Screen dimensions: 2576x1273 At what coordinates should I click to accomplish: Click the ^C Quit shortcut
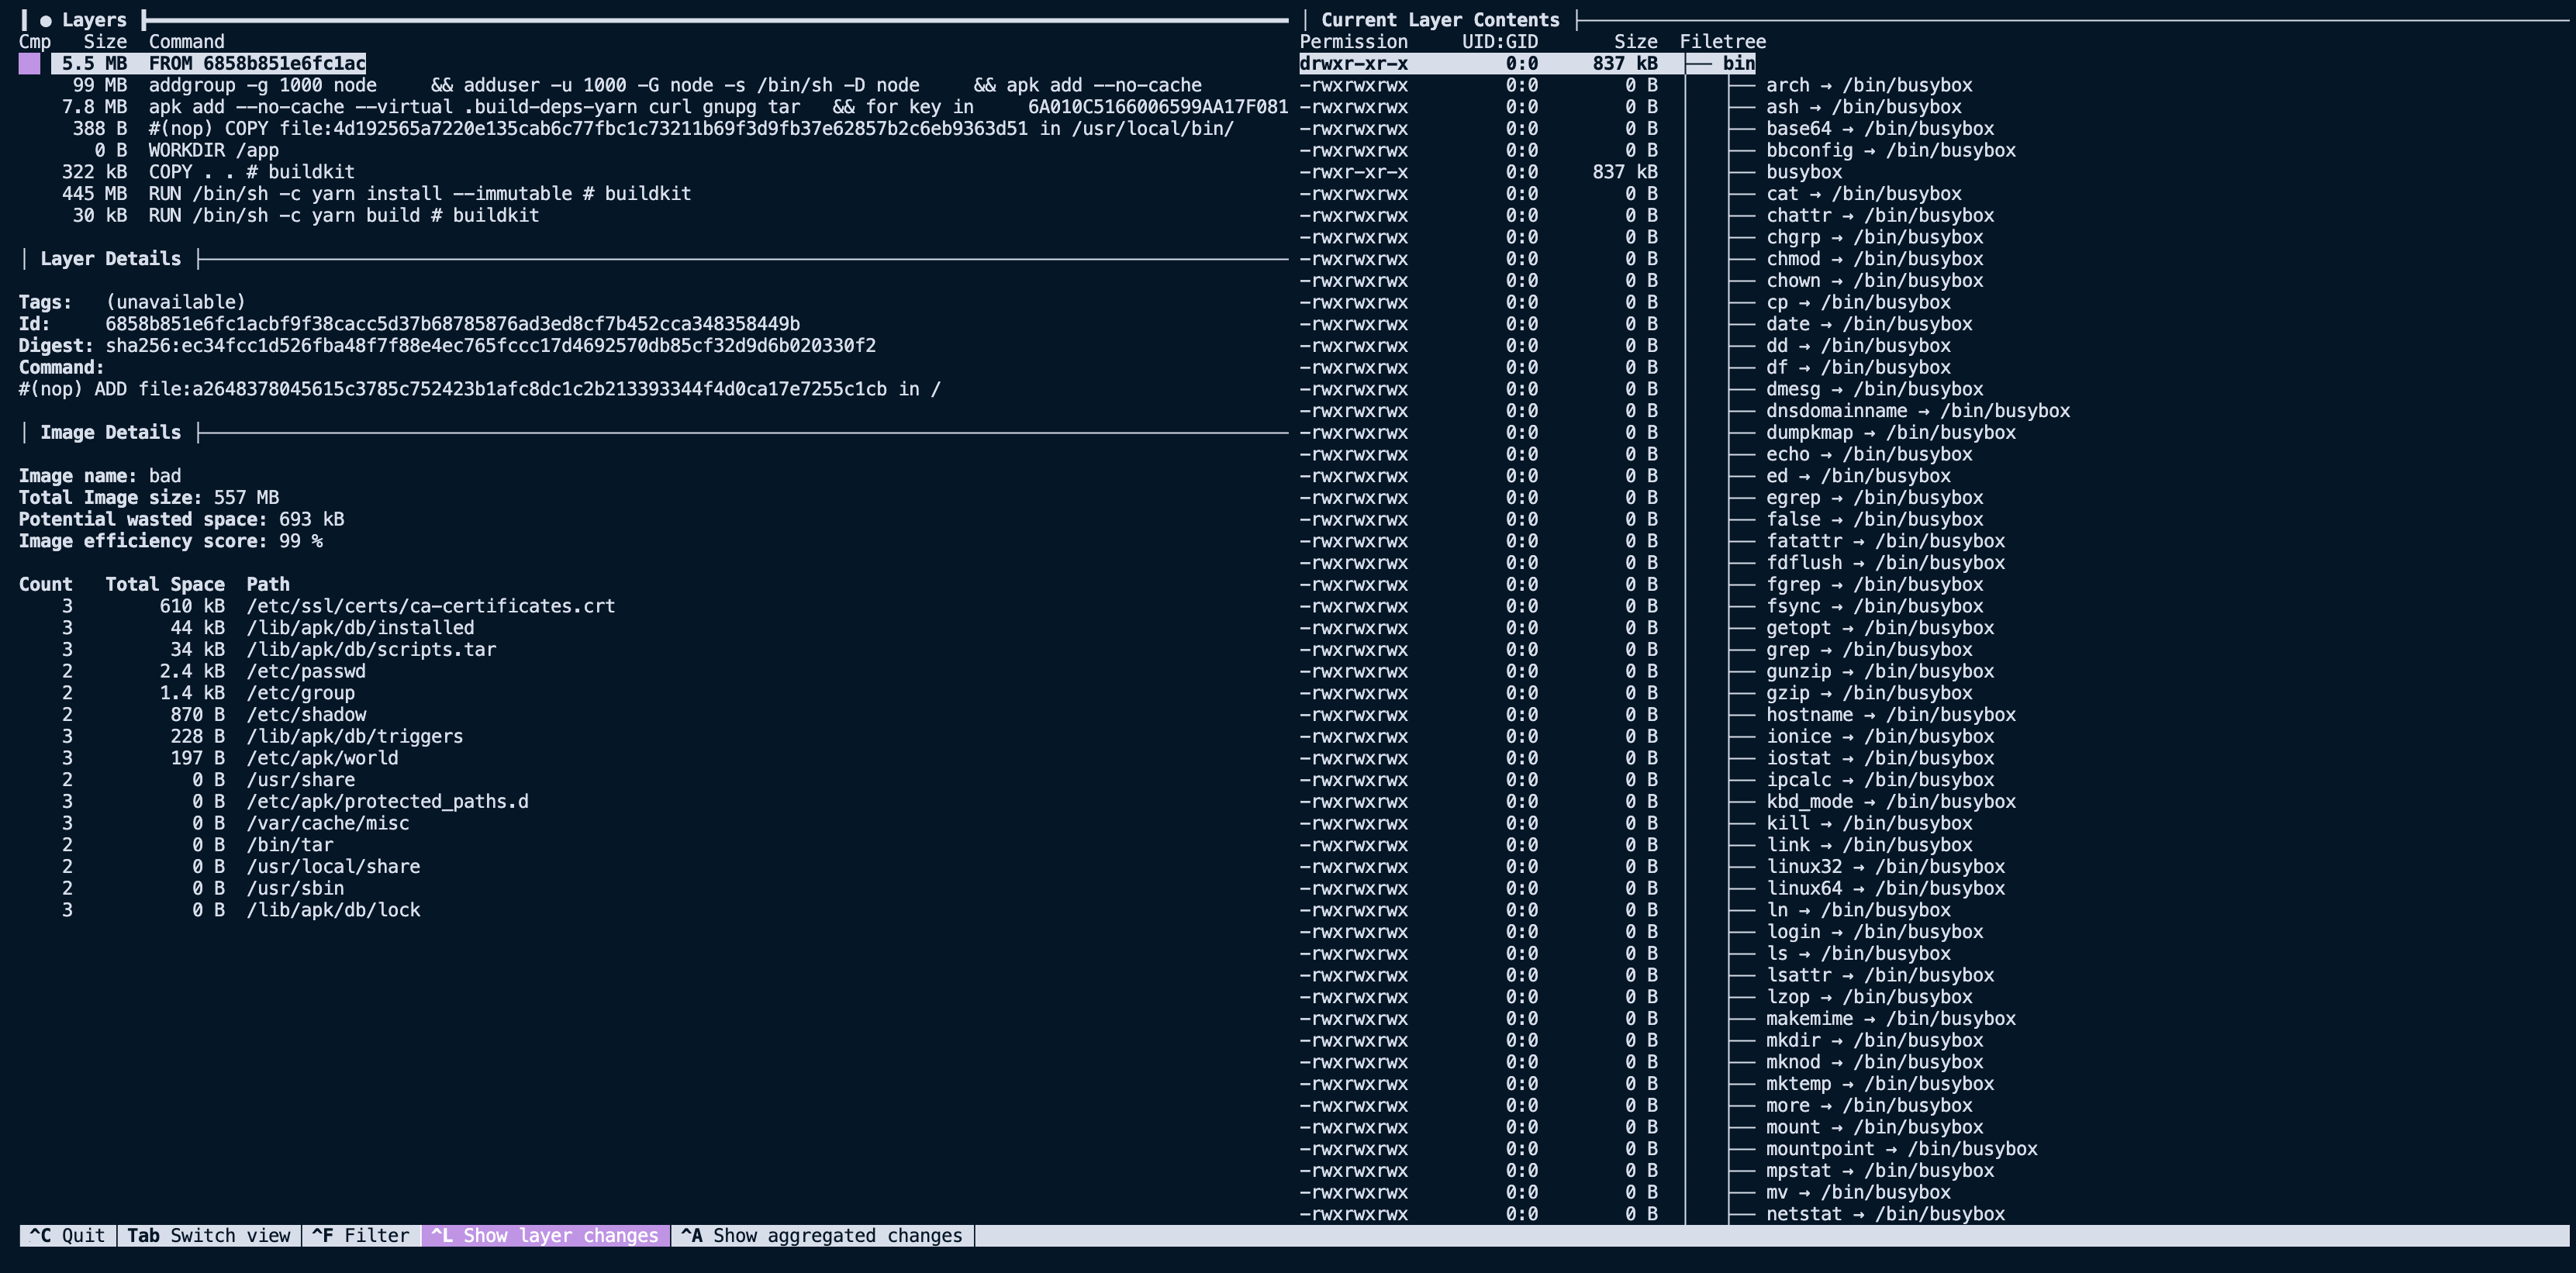point(67,1235)
